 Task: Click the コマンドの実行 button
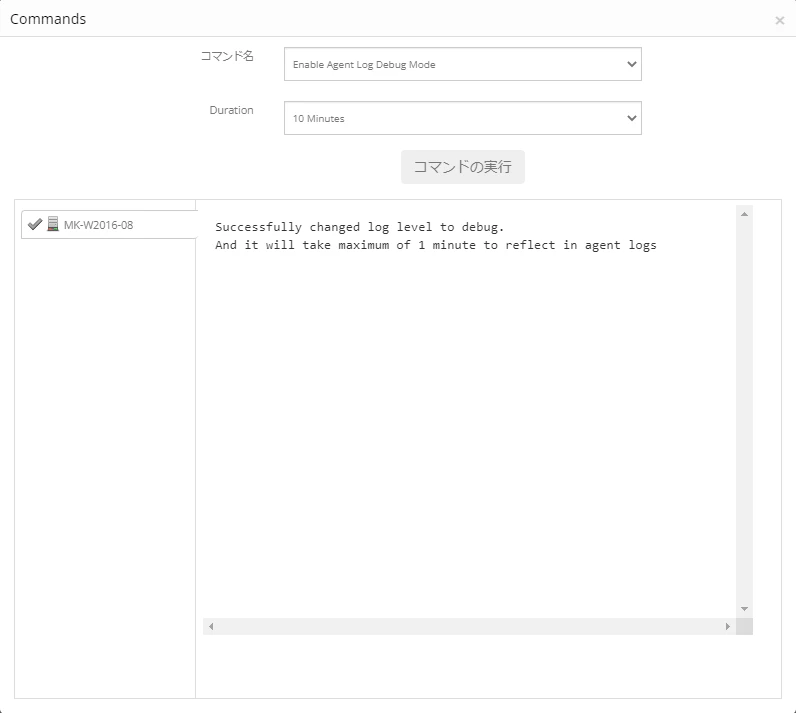(x=462, y=166)
